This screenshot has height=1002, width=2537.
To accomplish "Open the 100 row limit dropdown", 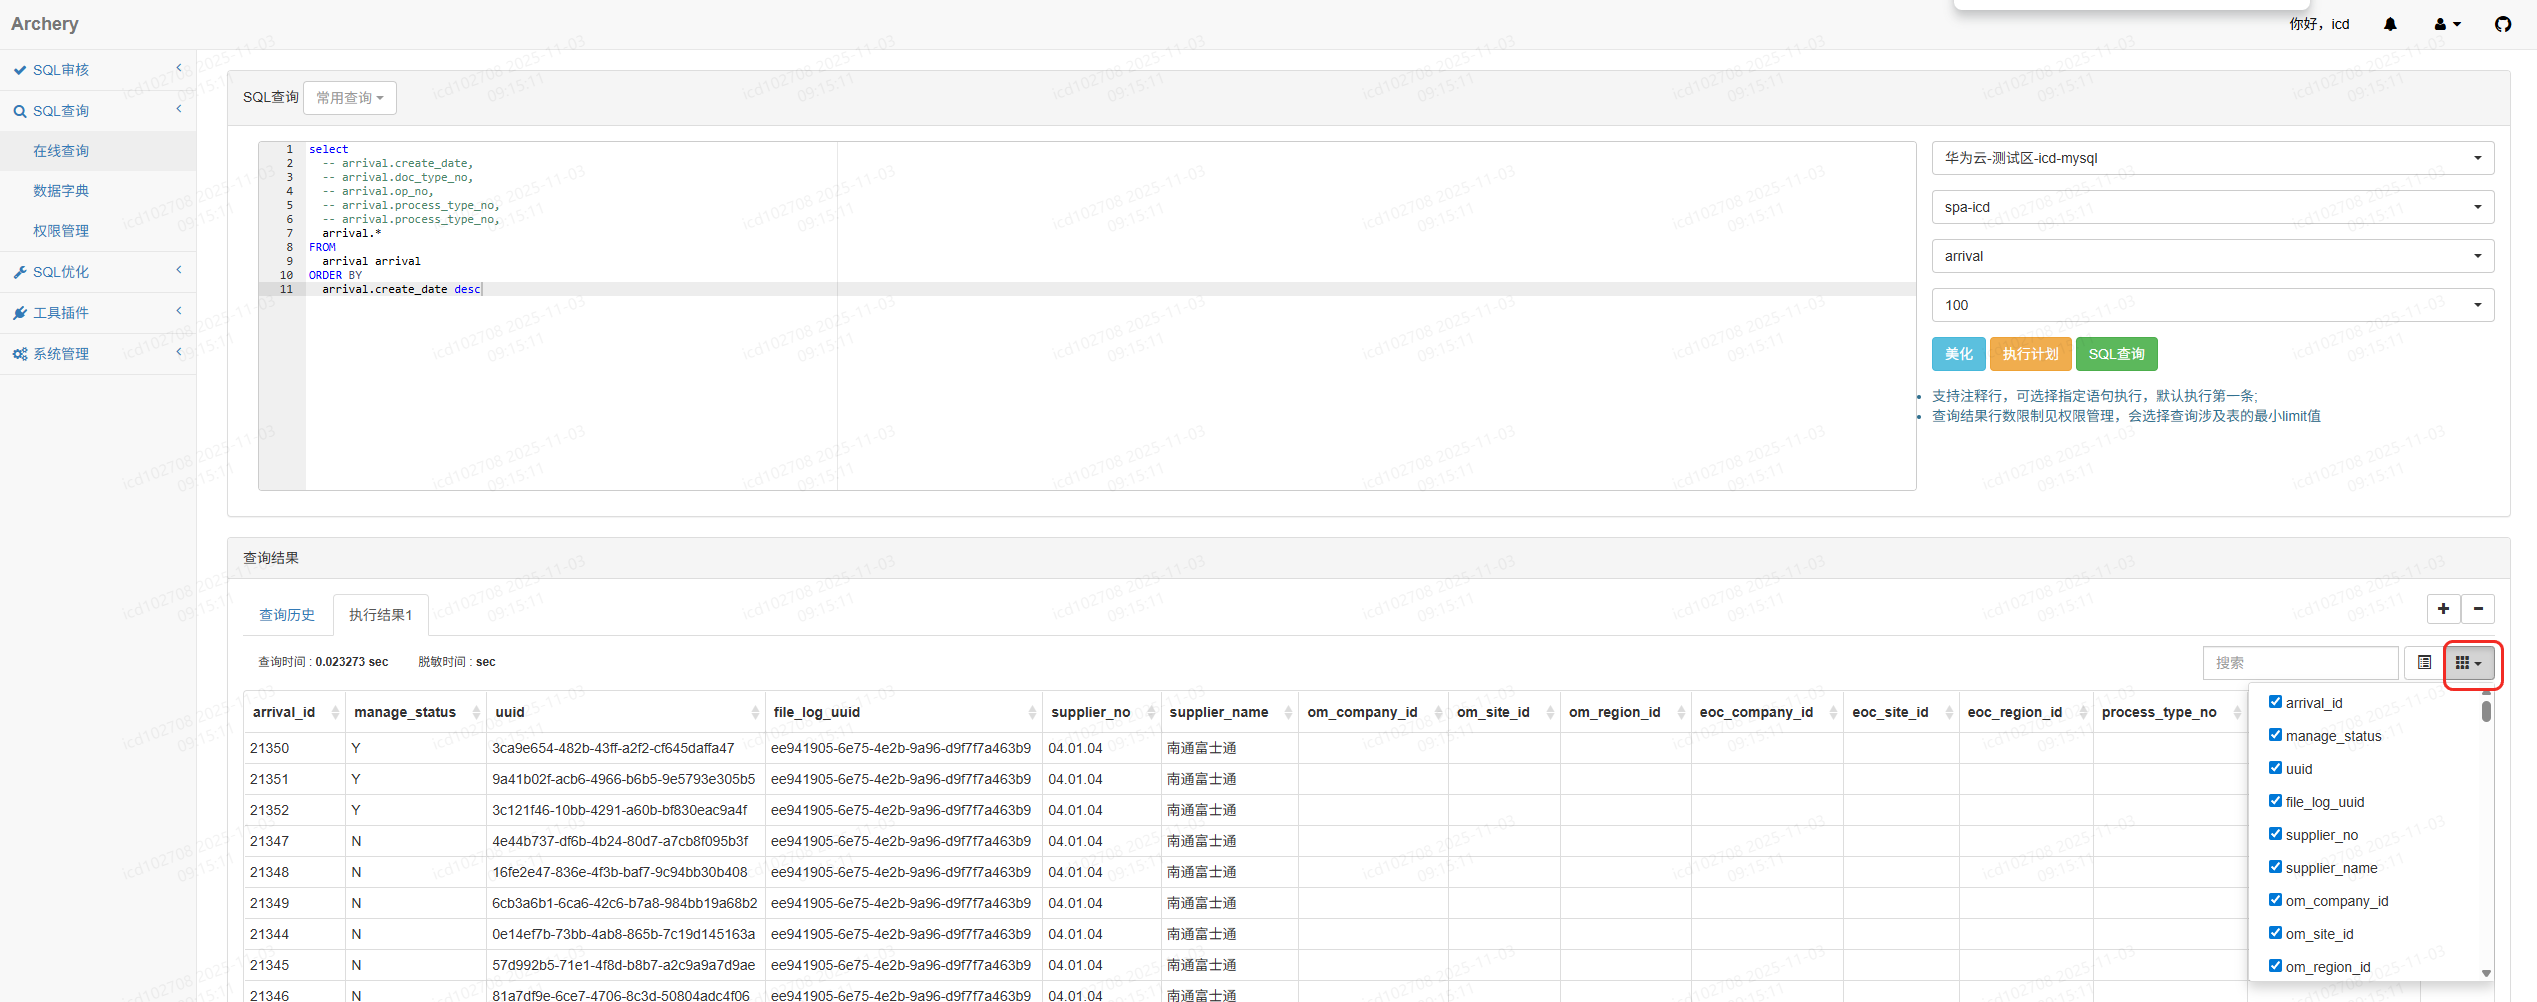I will tap(2212, 305).
